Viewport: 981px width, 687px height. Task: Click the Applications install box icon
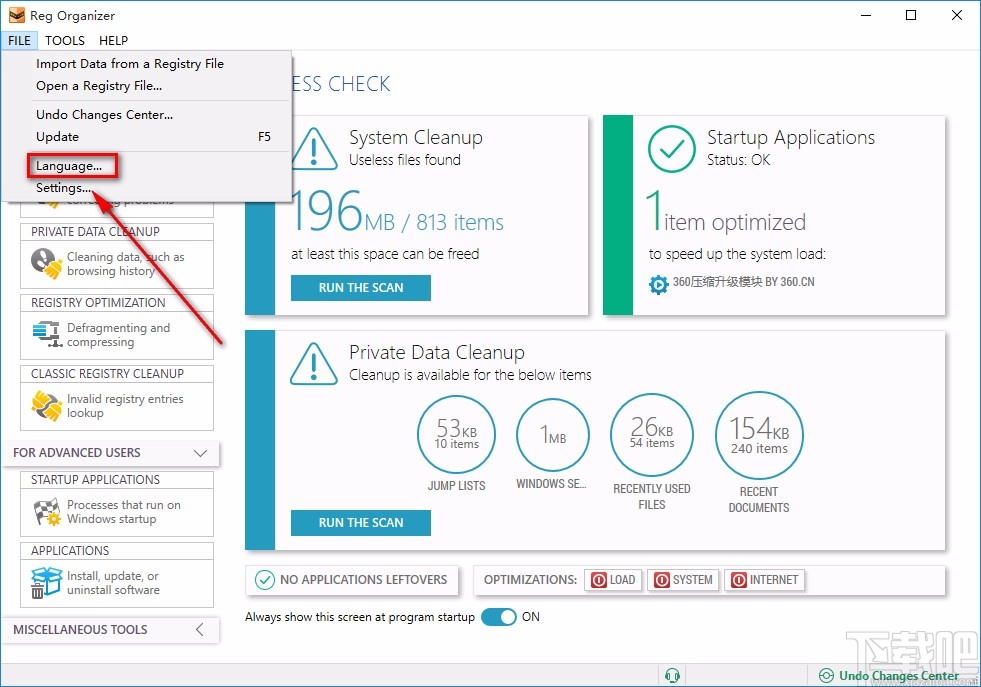tap(46, 583)
